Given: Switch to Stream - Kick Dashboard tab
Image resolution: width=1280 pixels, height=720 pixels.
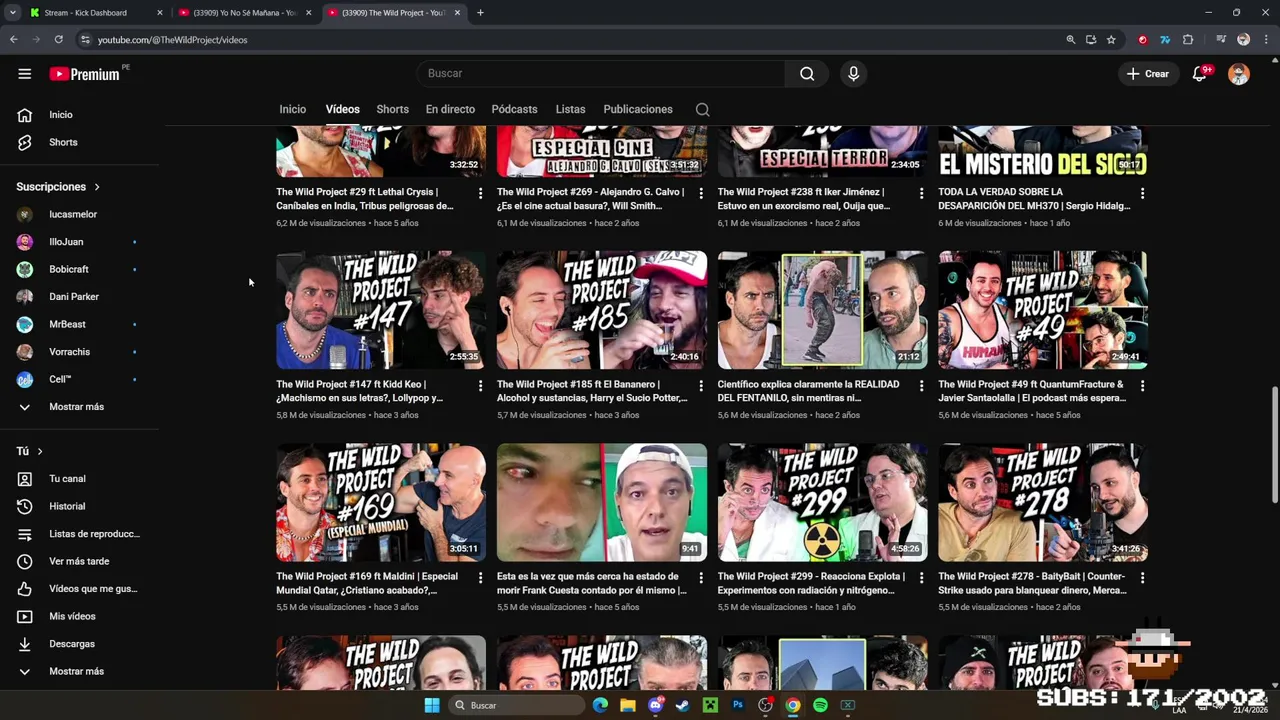Looking at the screenshot, I should tap(96, 13).
